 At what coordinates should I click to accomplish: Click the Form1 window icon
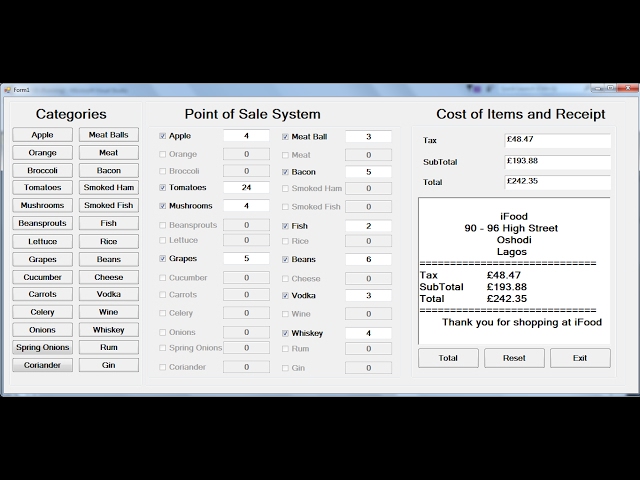(7, 90)
